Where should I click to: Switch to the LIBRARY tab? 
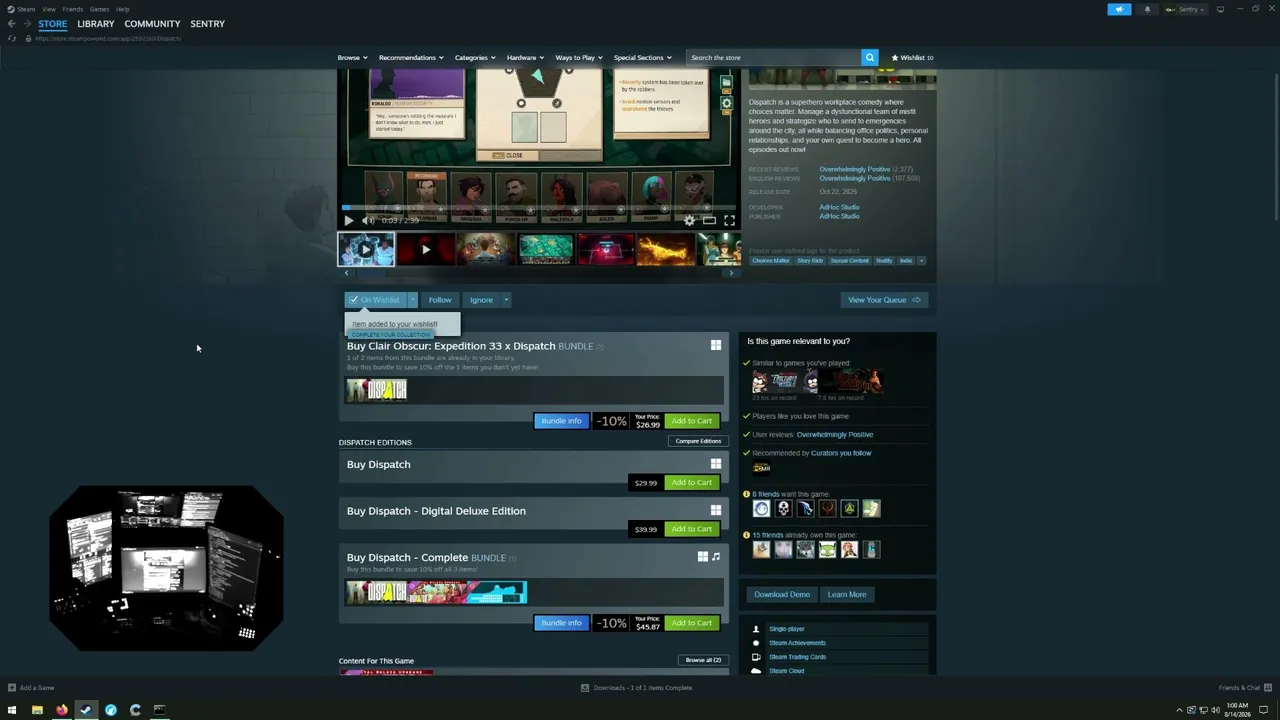click(96, 24)
